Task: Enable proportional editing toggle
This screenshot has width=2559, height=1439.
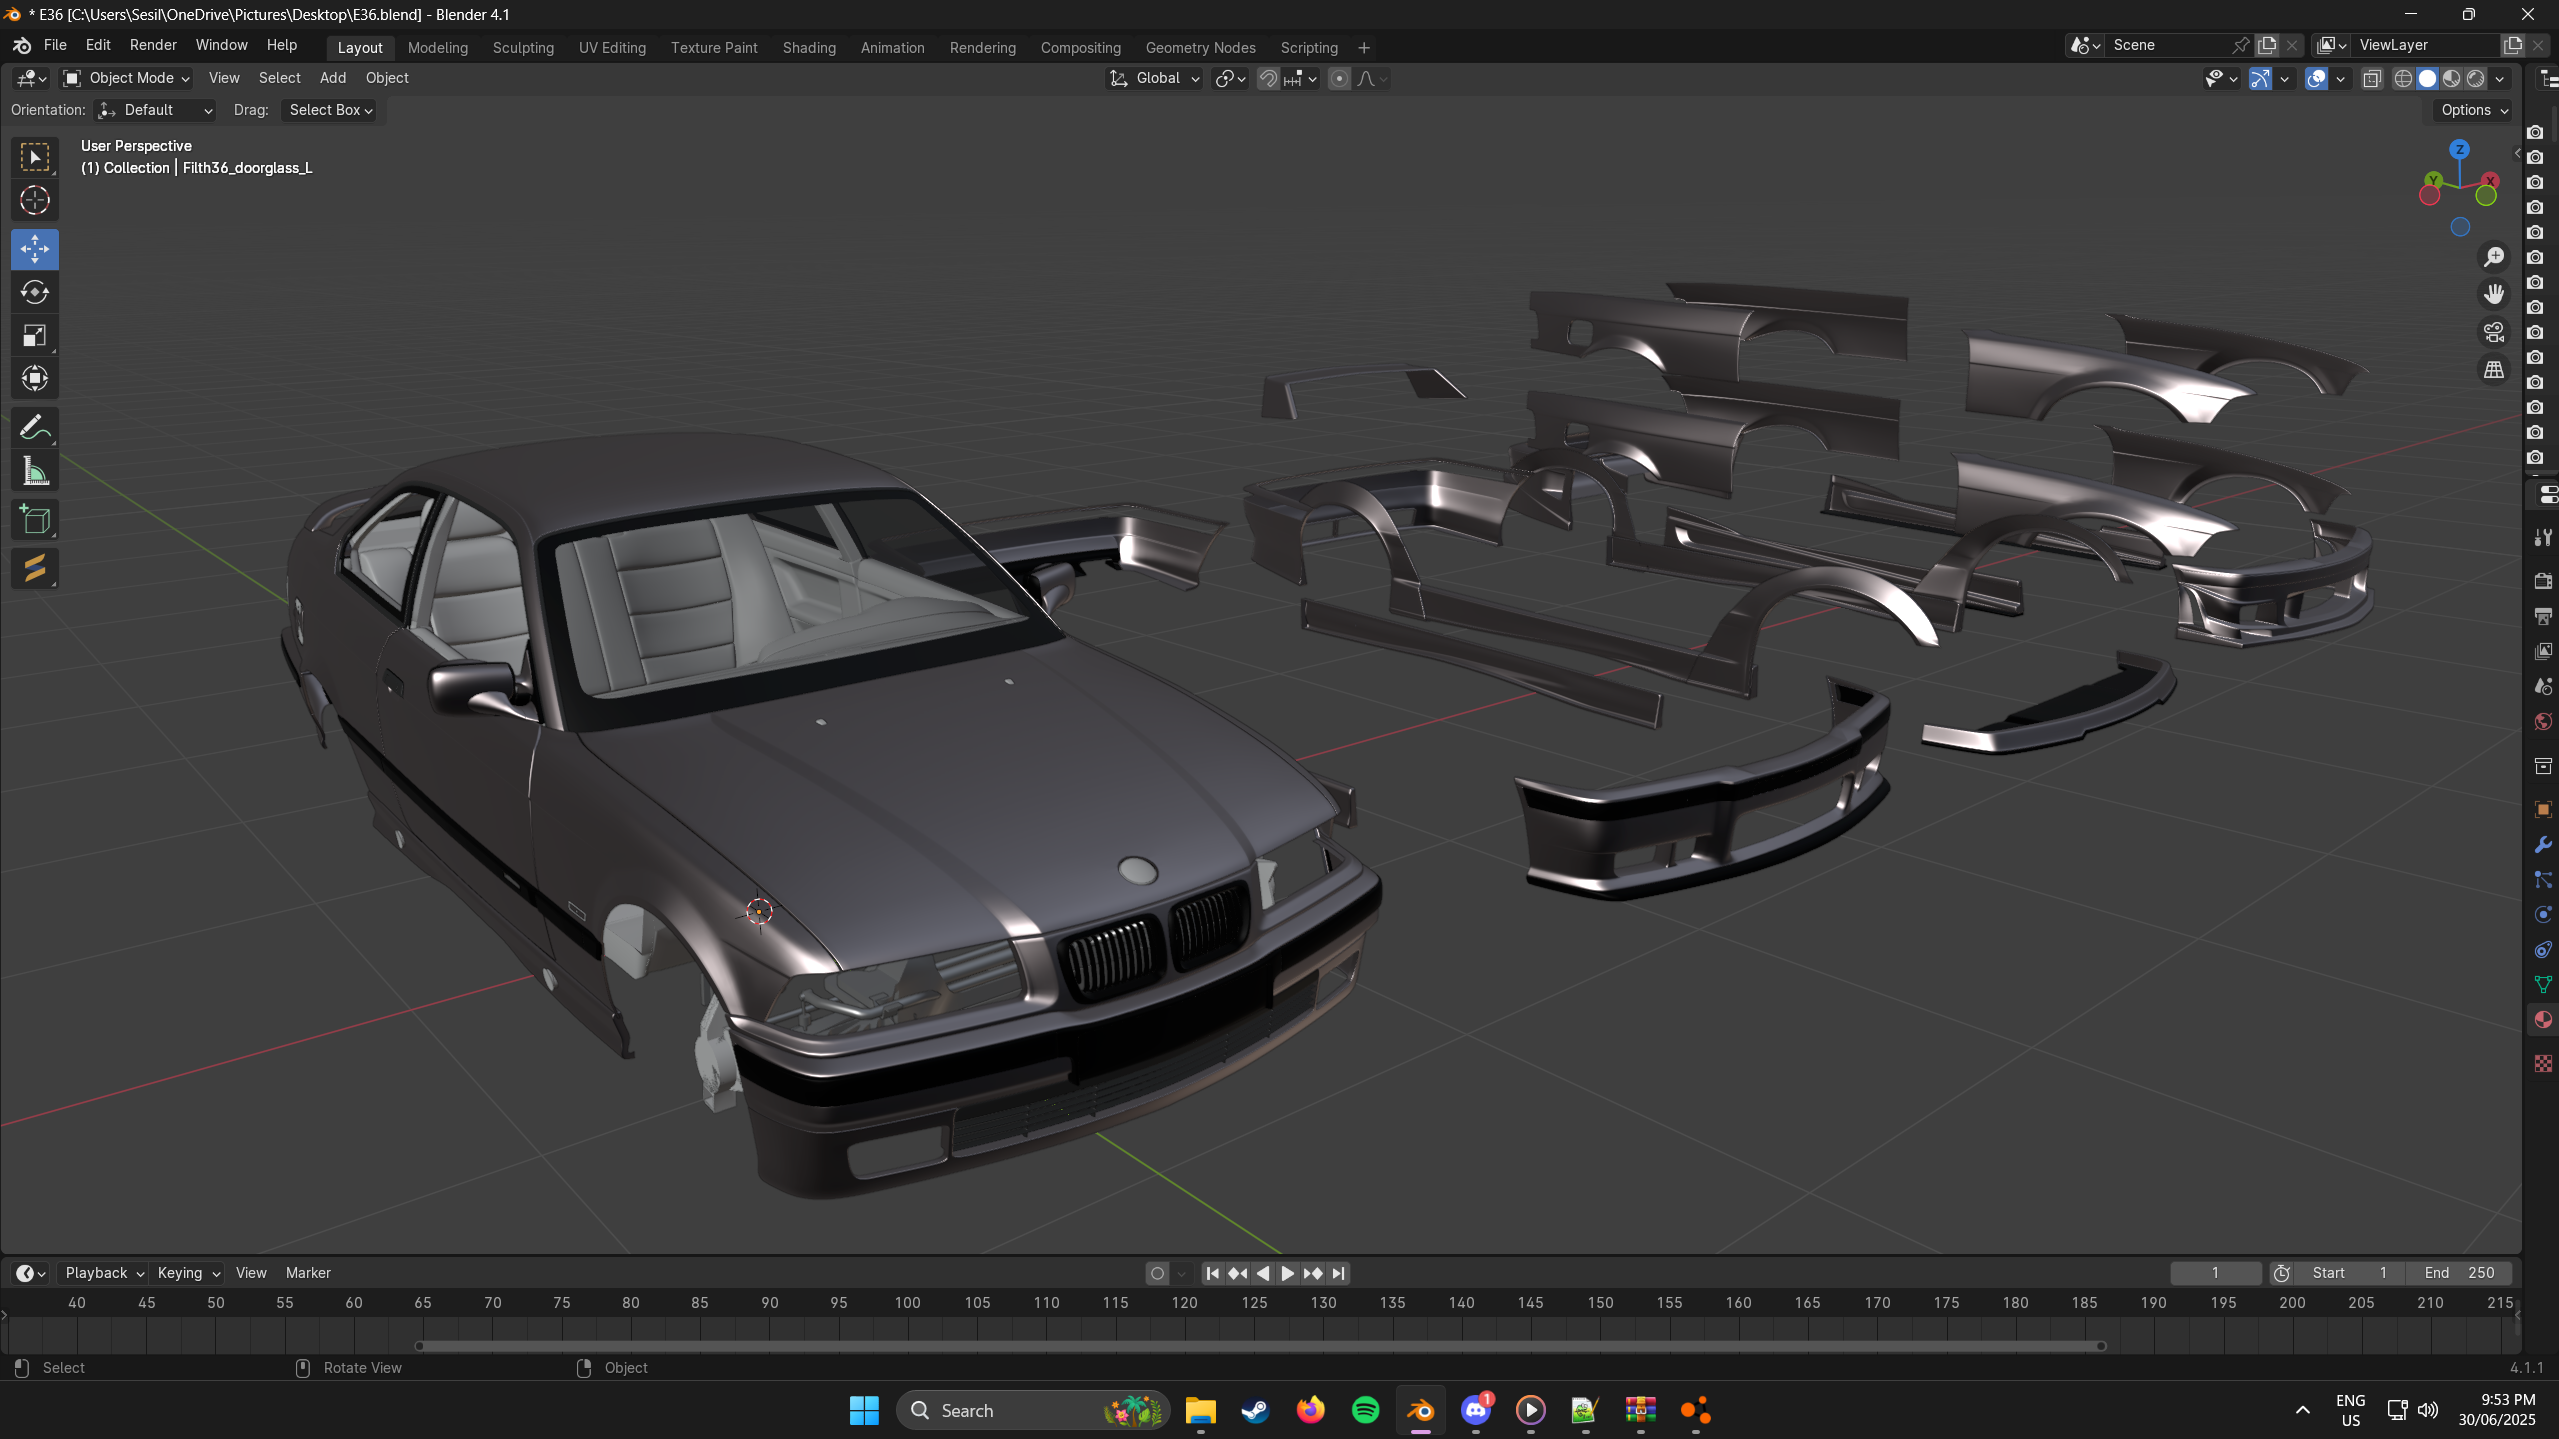Action: click(x=1339, y=78)
